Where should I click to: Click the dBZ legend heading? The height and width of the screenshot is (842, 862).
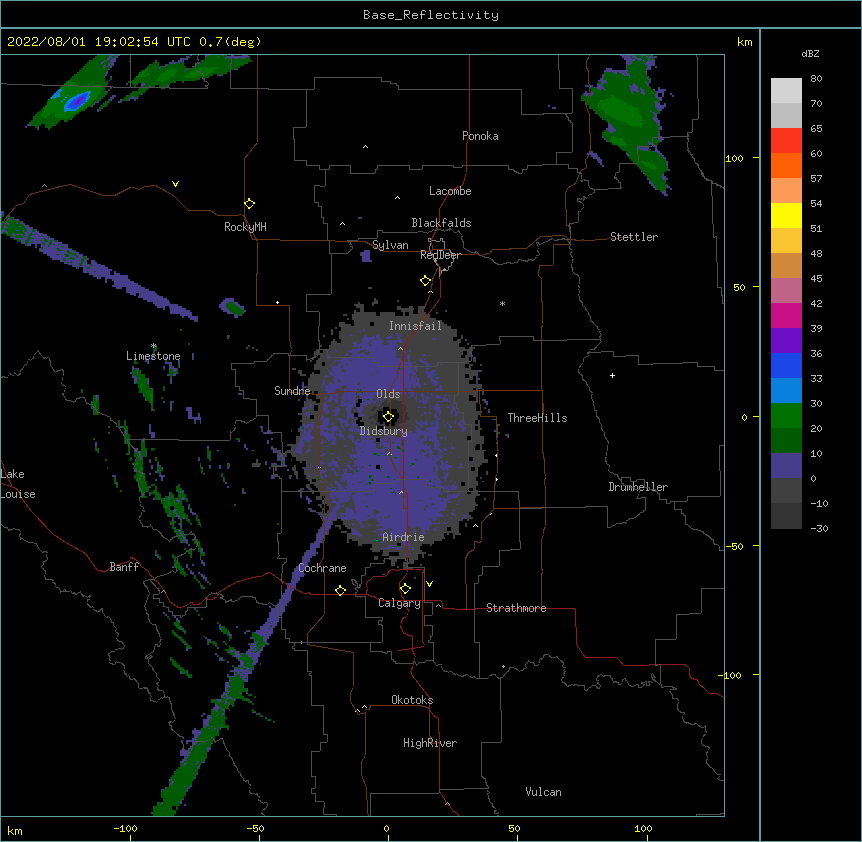(x=810, y=54)
